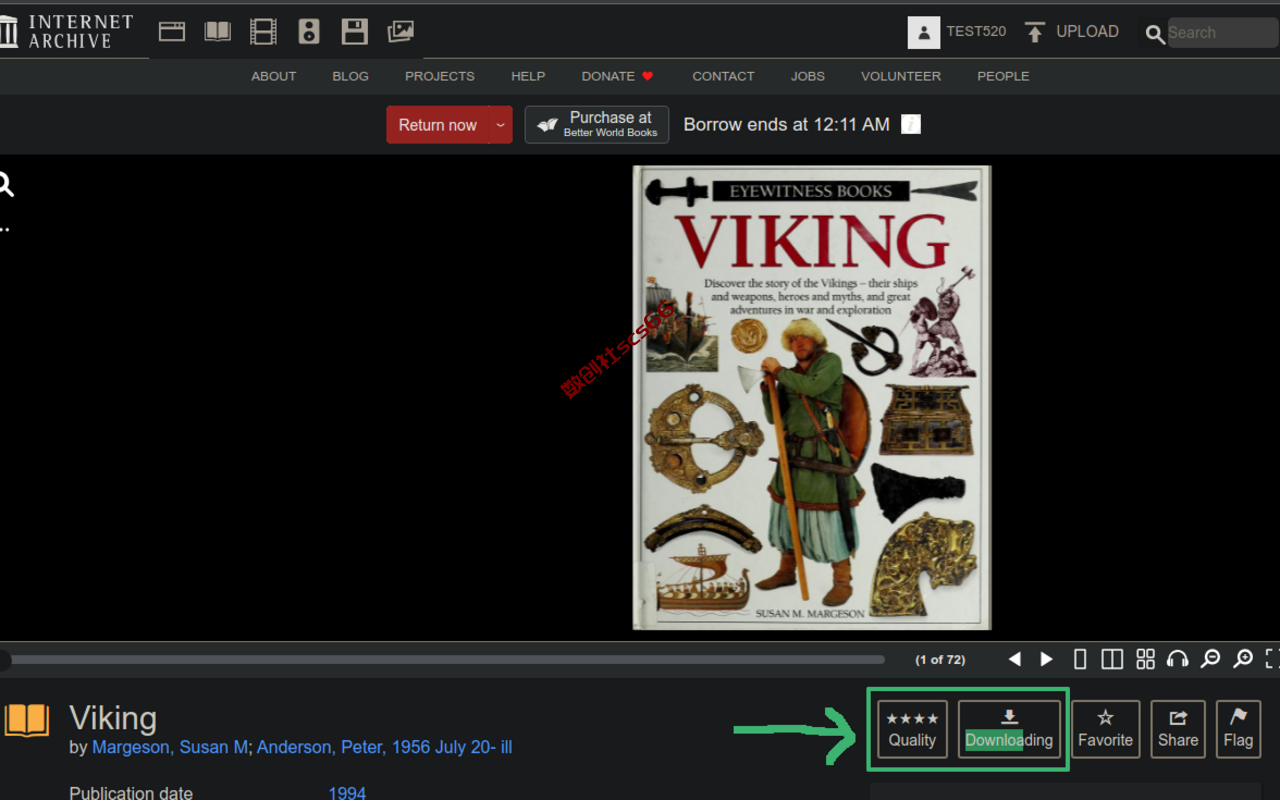Open the ABOUT menu item
Viewport: 1280px width, 800px height.
273,76
